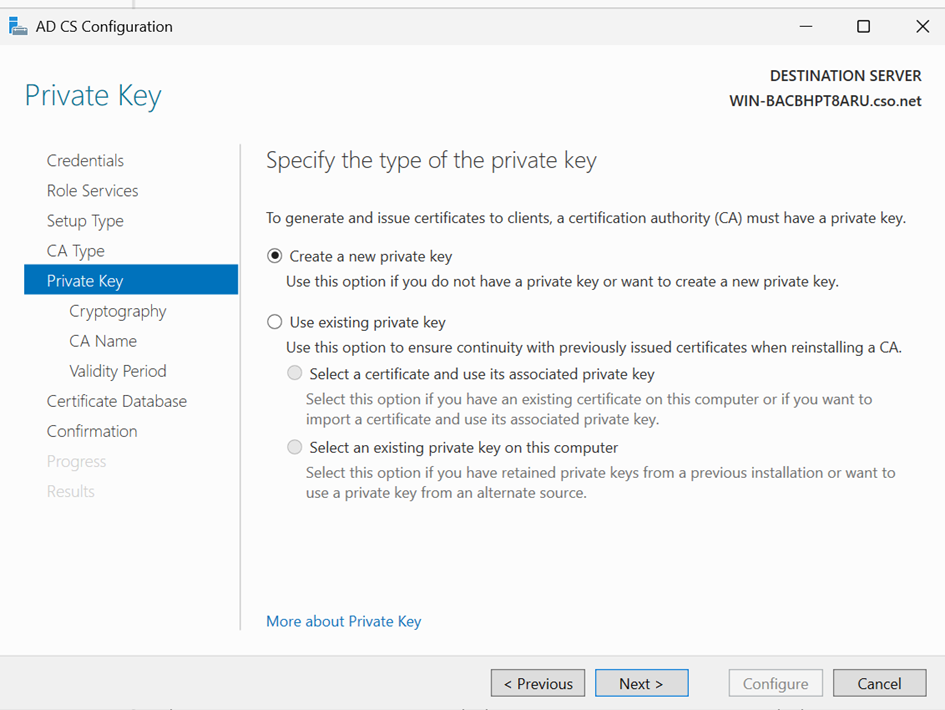Select Use existing private key option

(275, 322)
